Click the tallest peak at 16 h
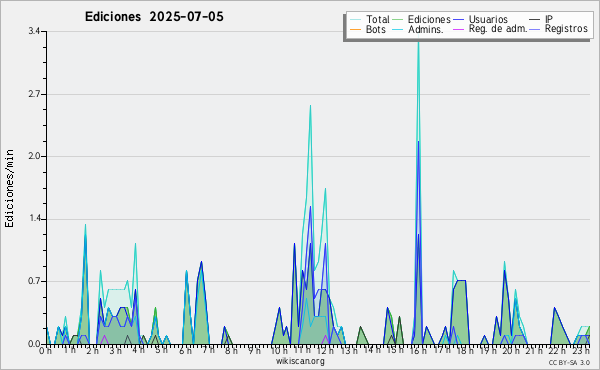Screen dimensions: 600x370 [418, 42]
